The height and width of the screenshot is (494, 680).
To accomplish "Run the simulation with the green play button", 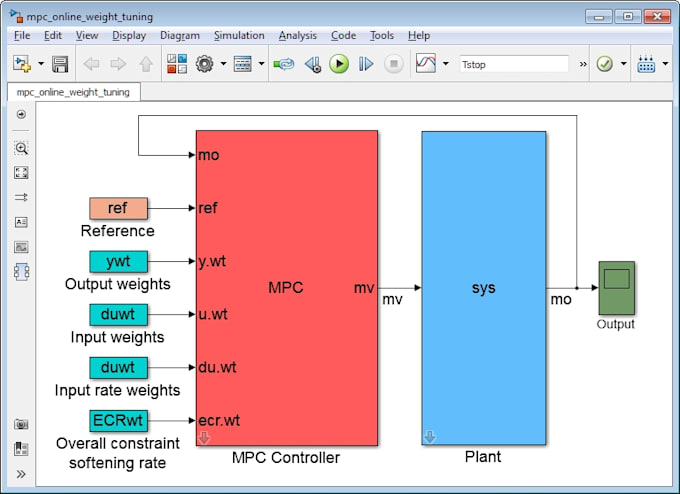I will pos(339,64).
